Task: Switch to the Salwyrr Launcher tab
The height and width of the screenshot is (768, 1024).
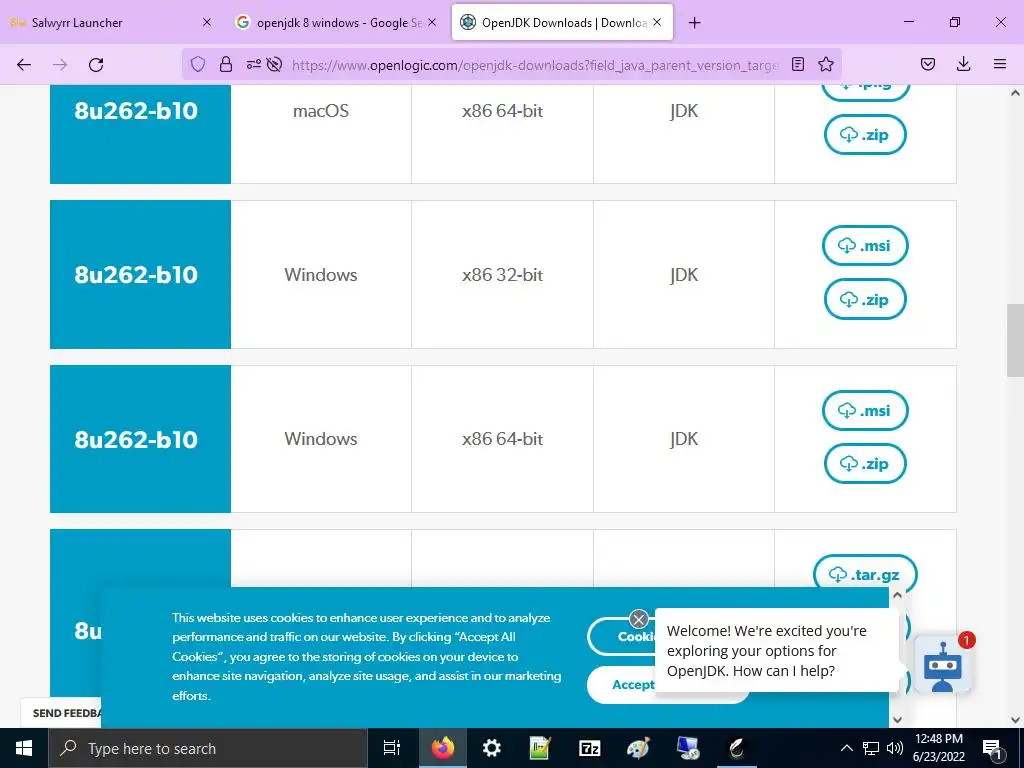Action: click(x=110, y=22)
